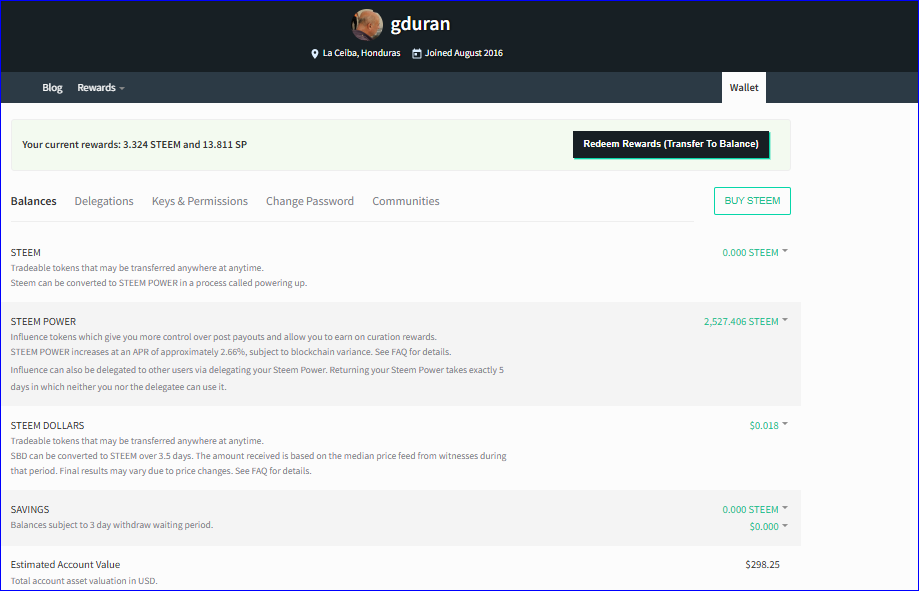Click the location pin icon

click(x=315, y=53)
